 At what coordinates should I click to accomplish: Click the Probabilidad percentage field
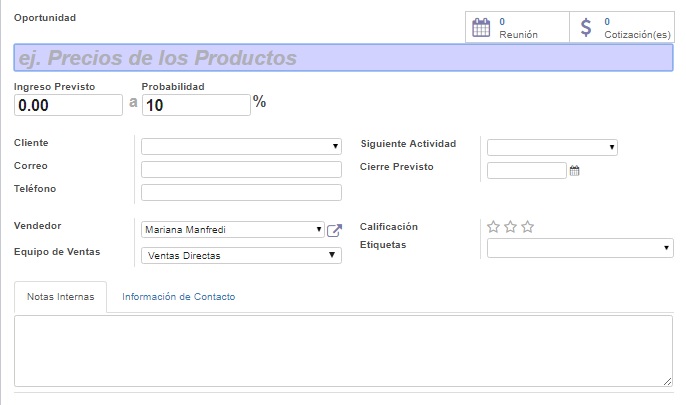click(x=195, y=105)
